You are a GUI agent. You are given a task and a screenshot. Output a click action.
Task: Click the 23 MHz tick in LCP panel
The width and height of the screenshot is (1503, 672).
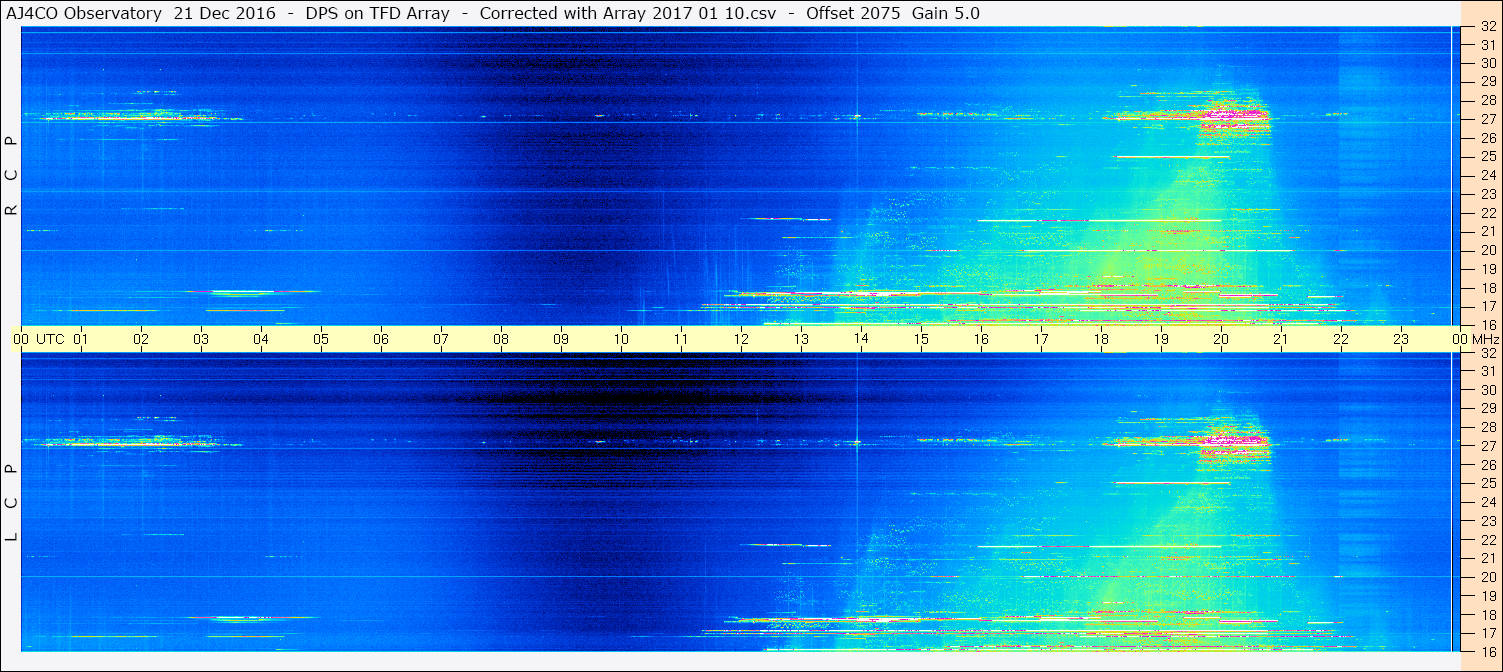coord(1487,521)
